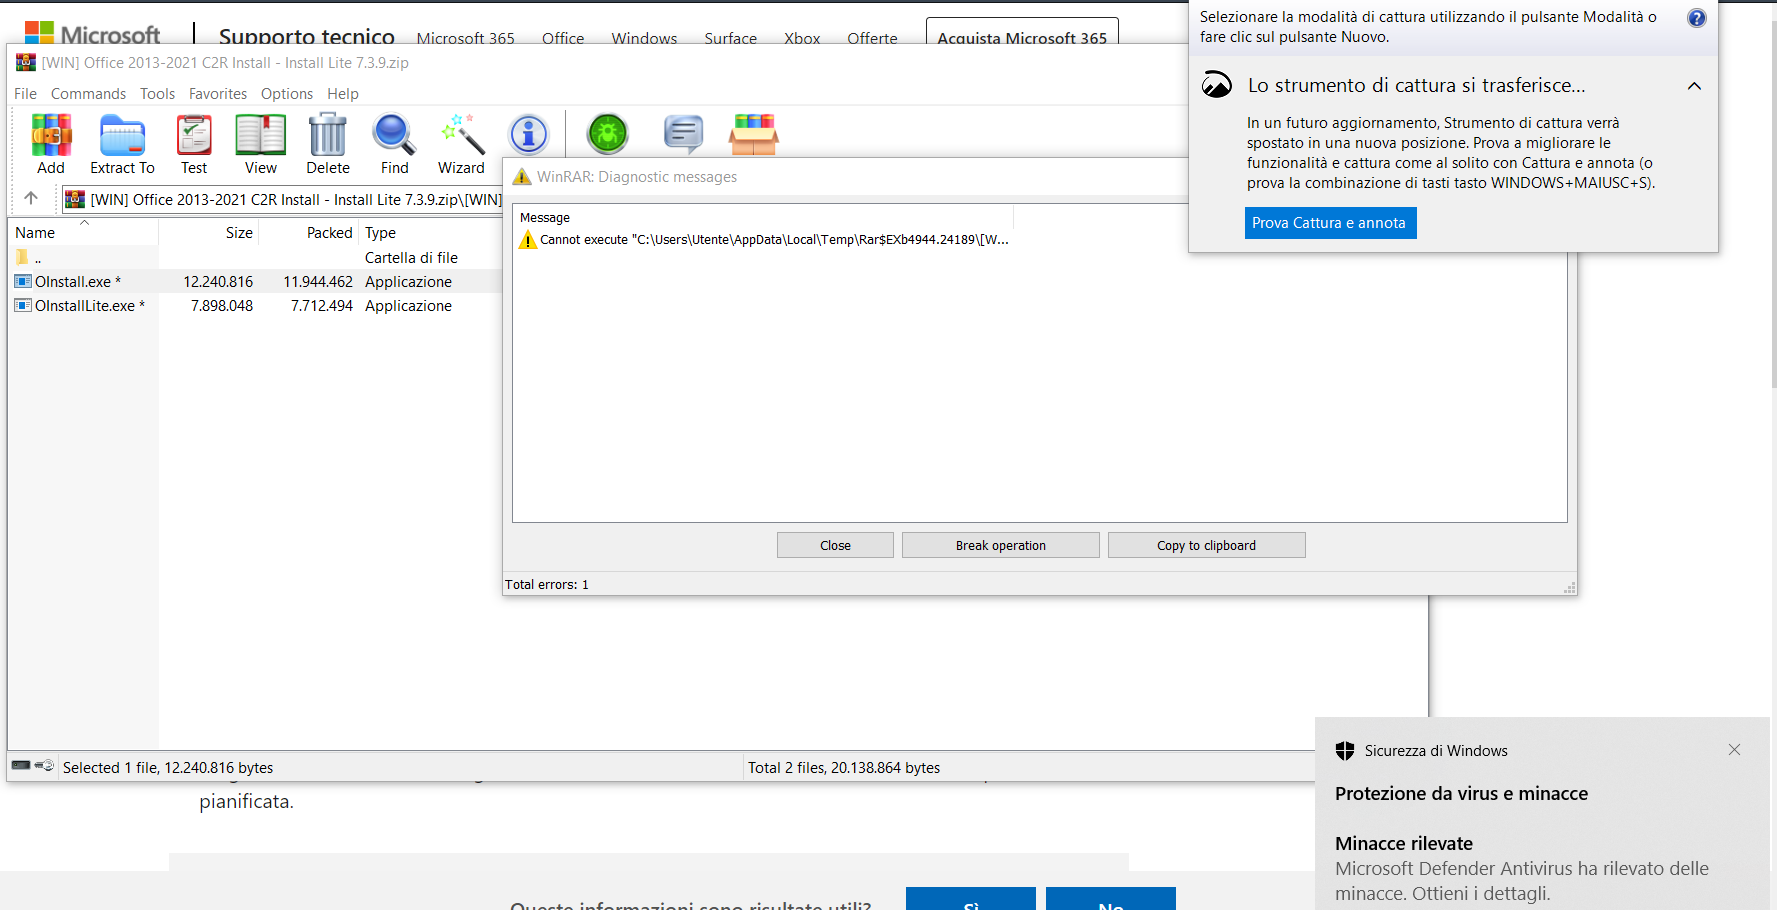Go up one folder with the arrow
Screen dimensions: 1777x910
(31, 198)
